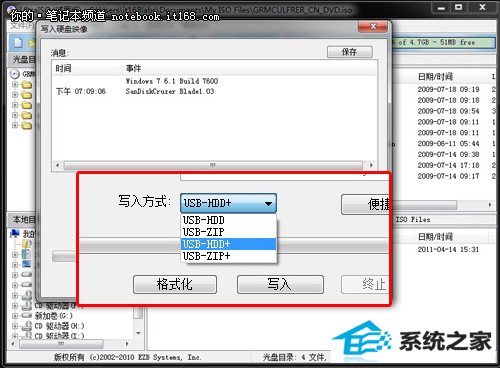The height and width of the screenshot is (368, 500).
Task: Select the row dated 2009-07-18 09:18
Action: (x=448, y=100)
